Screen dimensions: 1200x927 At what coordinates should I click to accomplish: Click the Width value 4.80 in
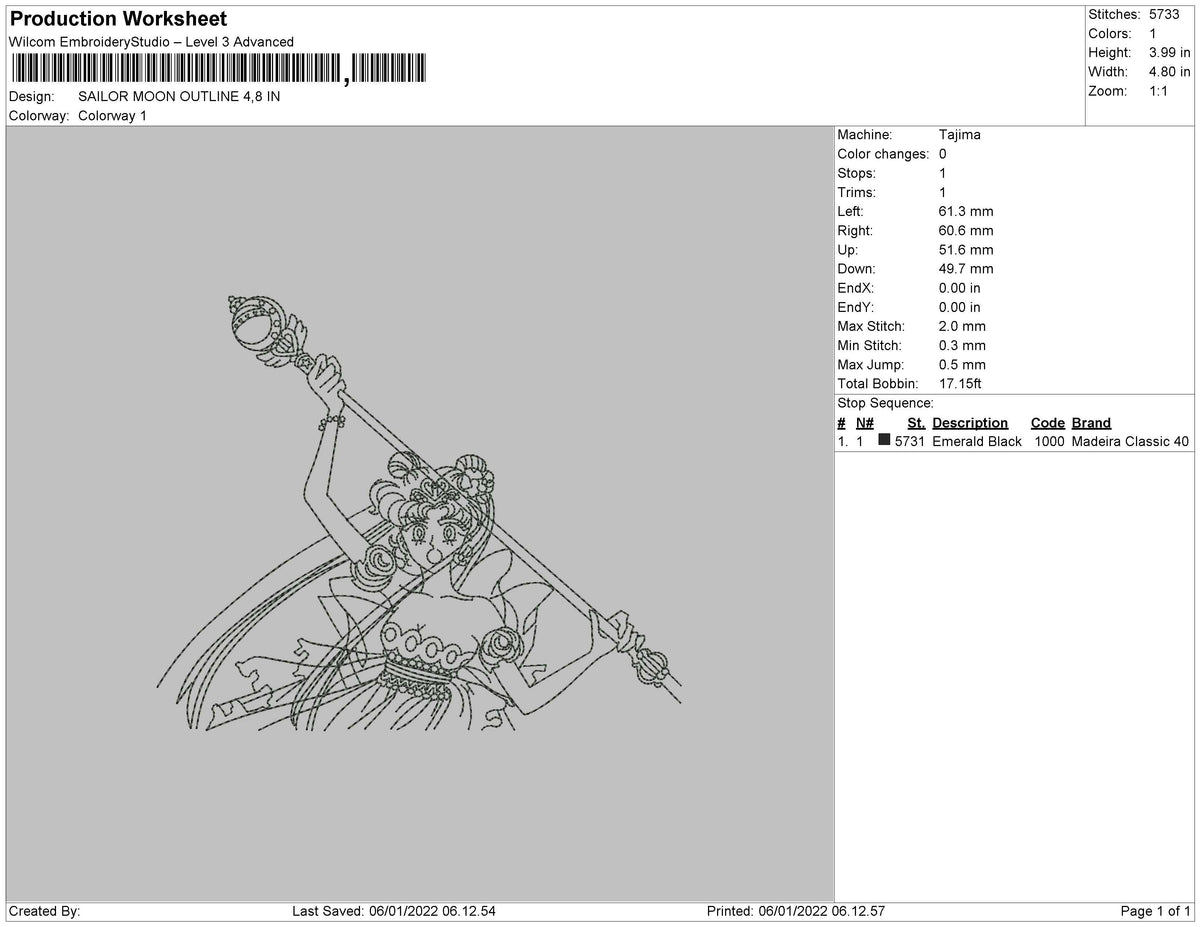1169,72
